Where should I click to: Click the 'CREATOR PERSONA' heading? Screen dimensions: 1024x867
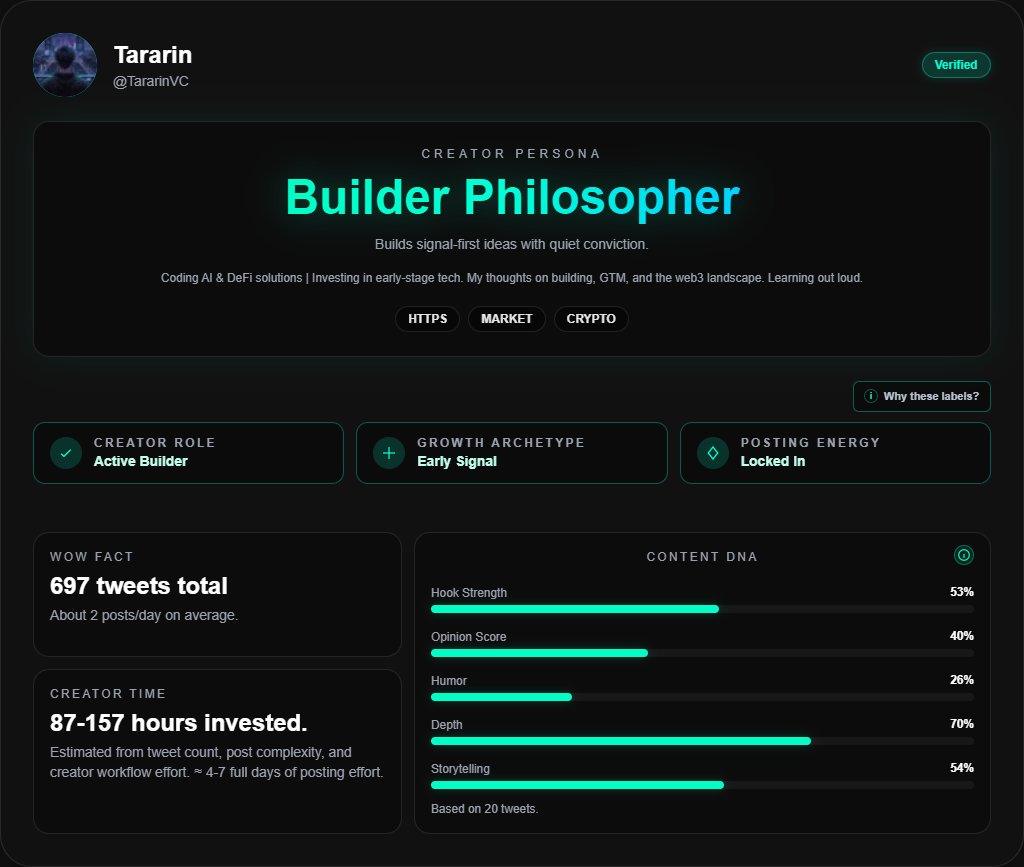tap(511, 153)
